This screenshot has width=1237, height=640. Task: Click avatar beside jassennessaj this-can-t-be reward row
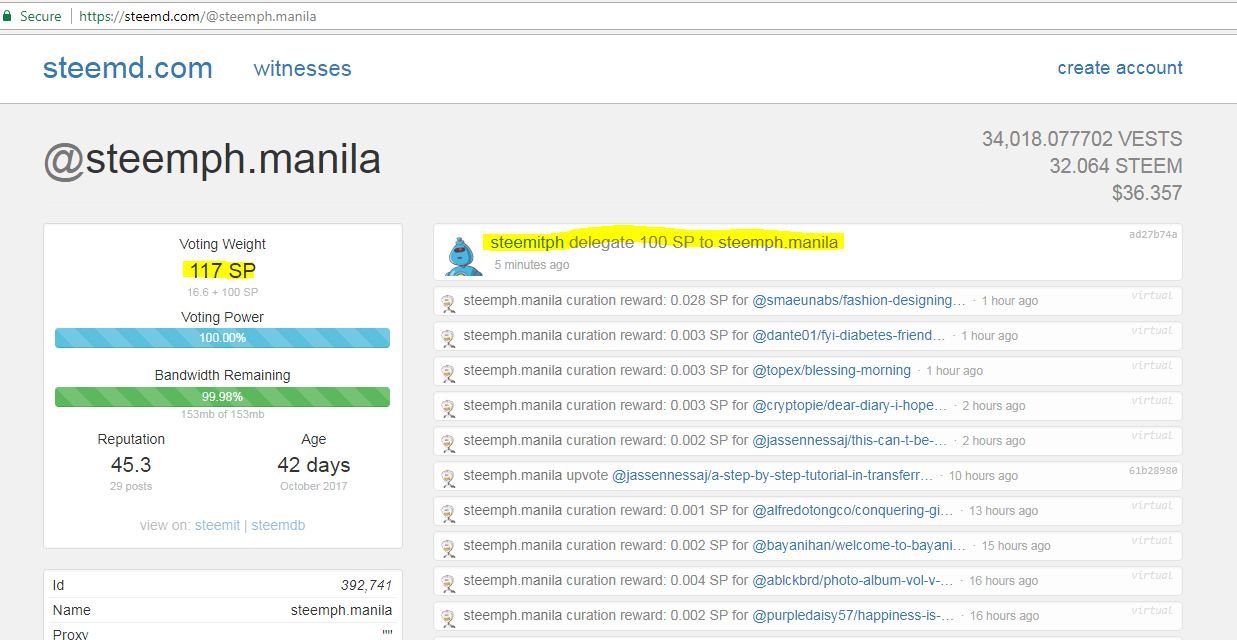click(x=449, y=441)
